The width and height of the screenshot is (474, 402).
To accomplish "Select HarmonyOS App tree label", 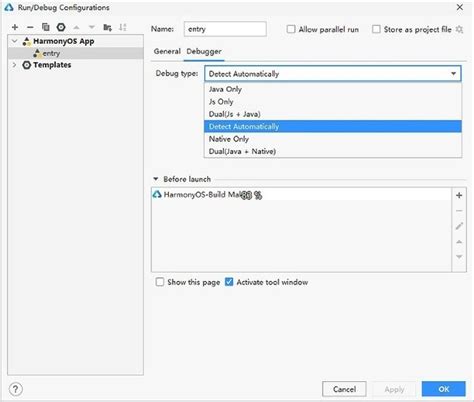I will click(64, 41).
